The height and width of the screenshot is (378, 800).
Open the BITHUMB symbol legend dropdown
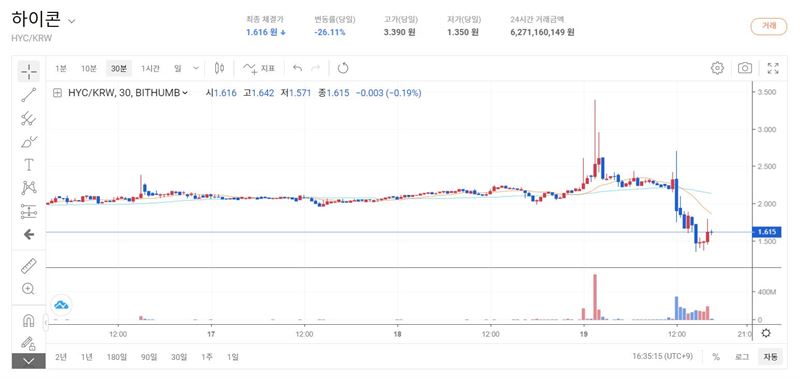point(185,93)
